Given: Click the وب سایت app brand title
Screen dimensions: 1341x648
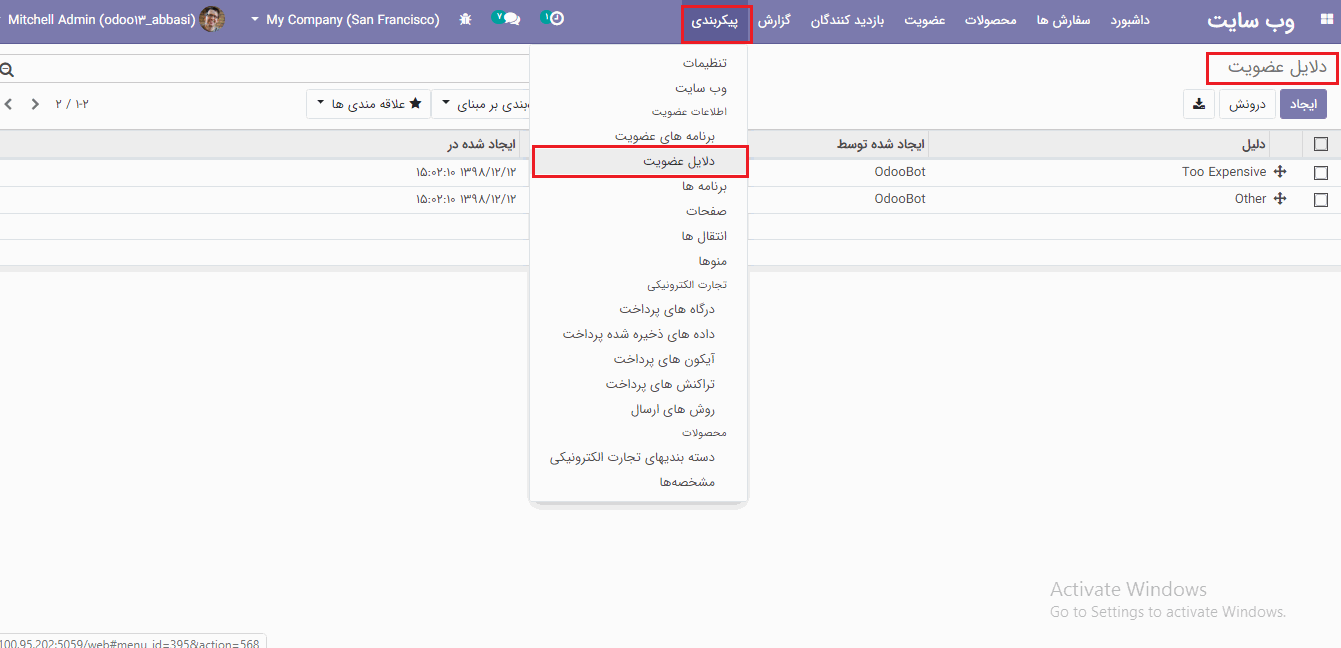Looking at the screenshot, I should point(1251,20).
